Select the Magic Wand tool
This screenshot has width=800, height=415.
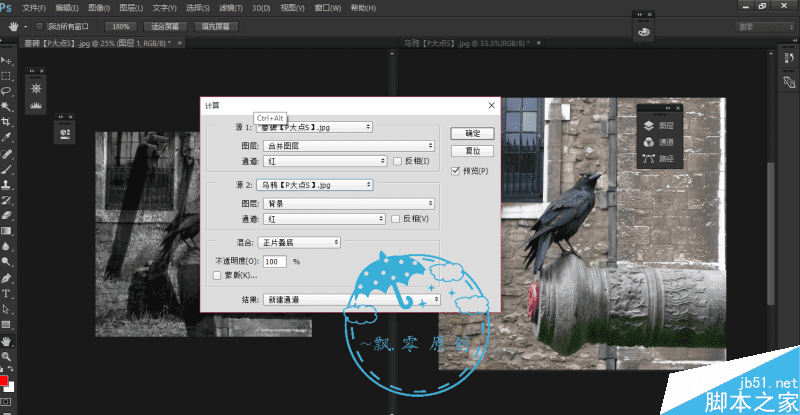(x=6, y=106)
